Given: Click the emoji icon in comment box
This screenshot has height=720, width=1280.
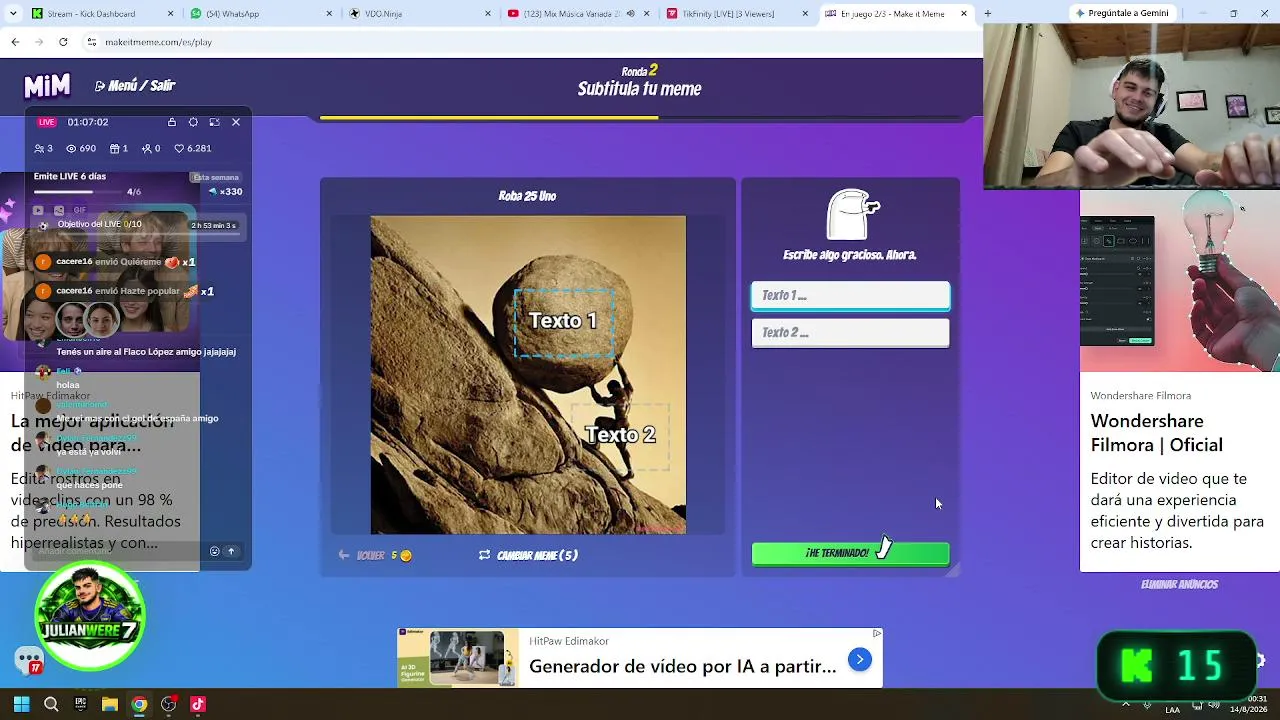Looking at the screenshot, I should (214, 551).
